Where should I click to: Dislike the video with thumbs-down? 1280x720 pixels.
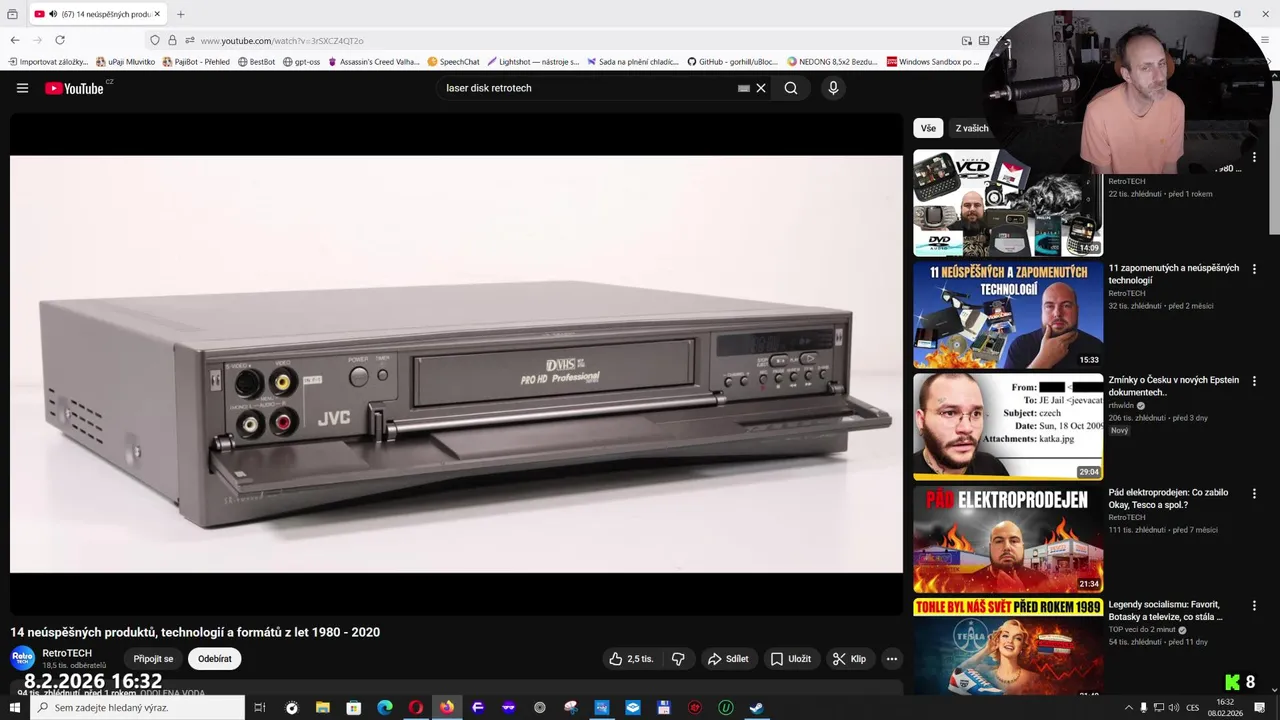tap(678, 659)
